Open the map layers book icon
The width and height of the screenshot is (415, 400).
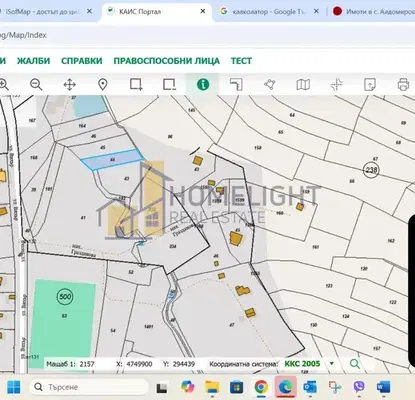point(303,85)
